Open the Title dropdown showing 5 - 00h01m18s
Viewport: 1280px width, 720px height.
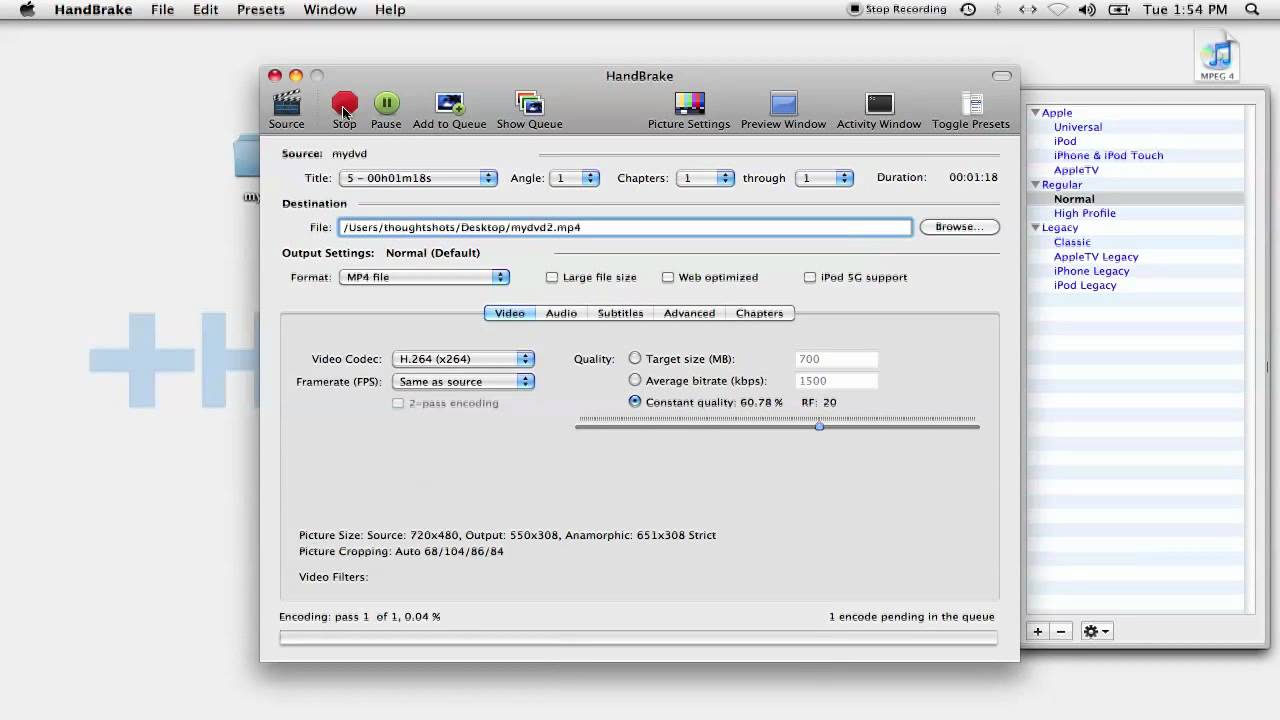[418, 178]
